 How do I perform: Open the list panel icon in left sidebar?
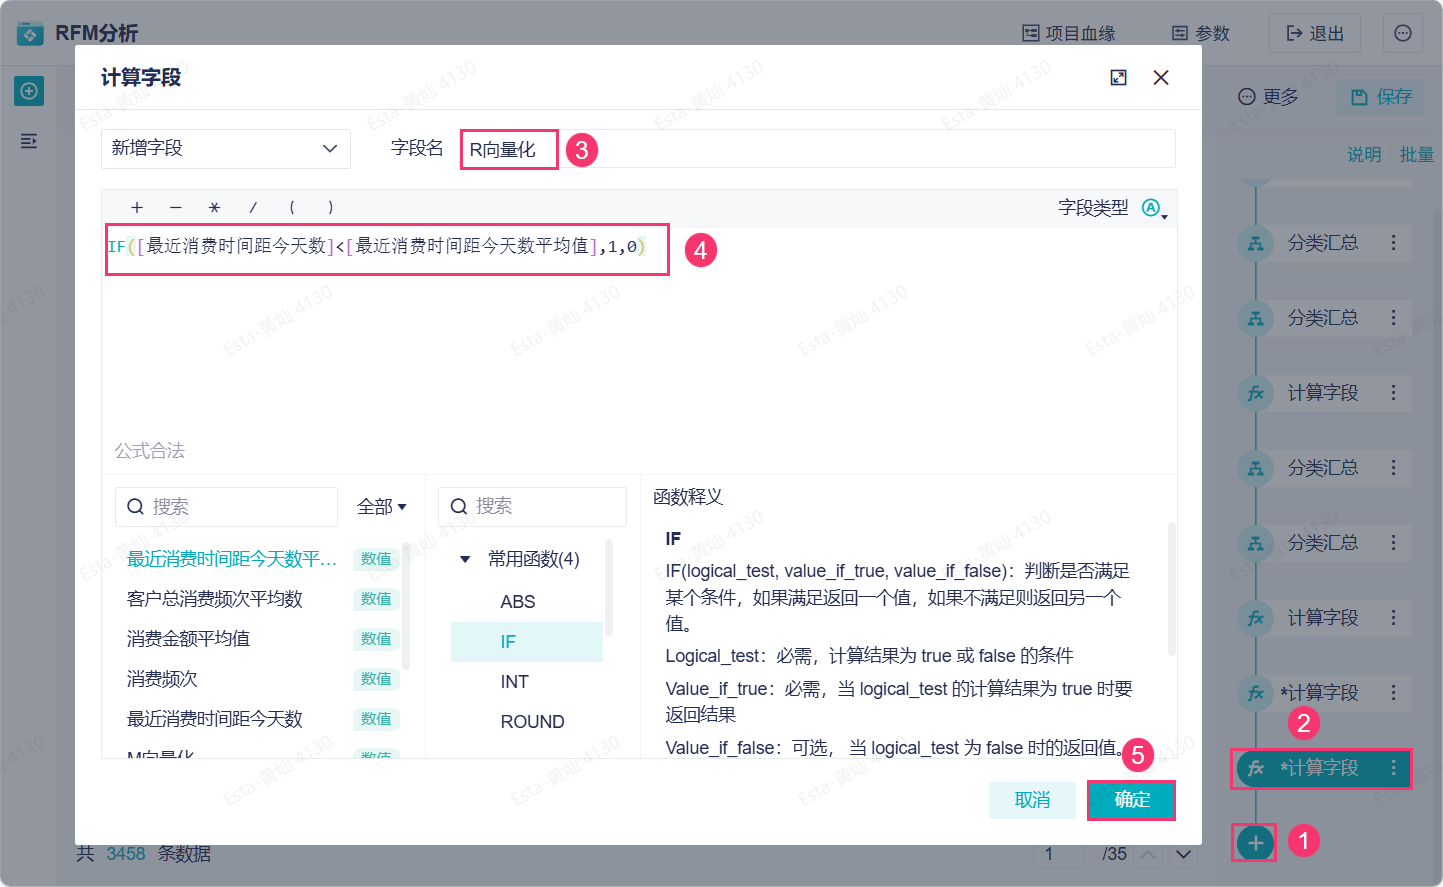[x=29, y=141]
